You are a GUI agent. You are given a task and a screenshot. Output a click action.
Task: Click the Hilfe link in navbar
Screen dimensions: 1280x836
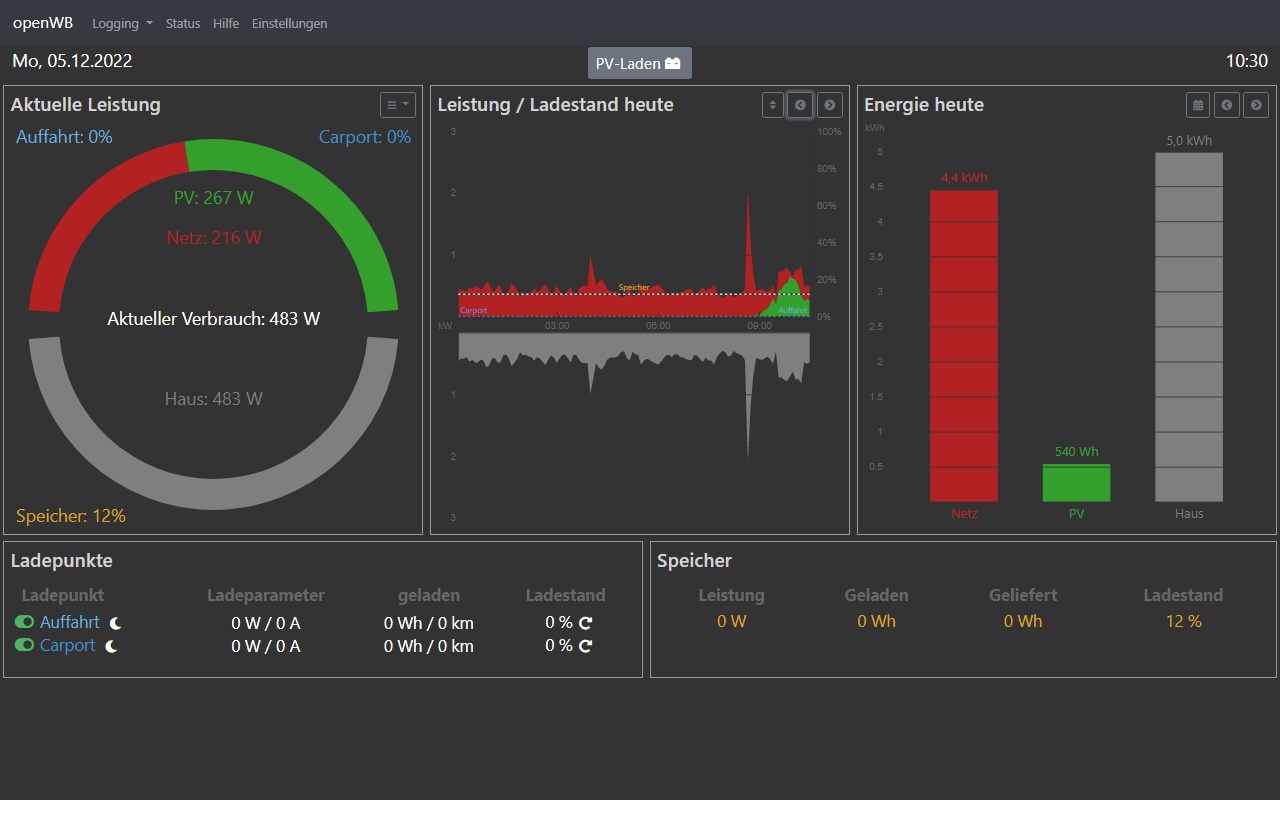point(226,23)
